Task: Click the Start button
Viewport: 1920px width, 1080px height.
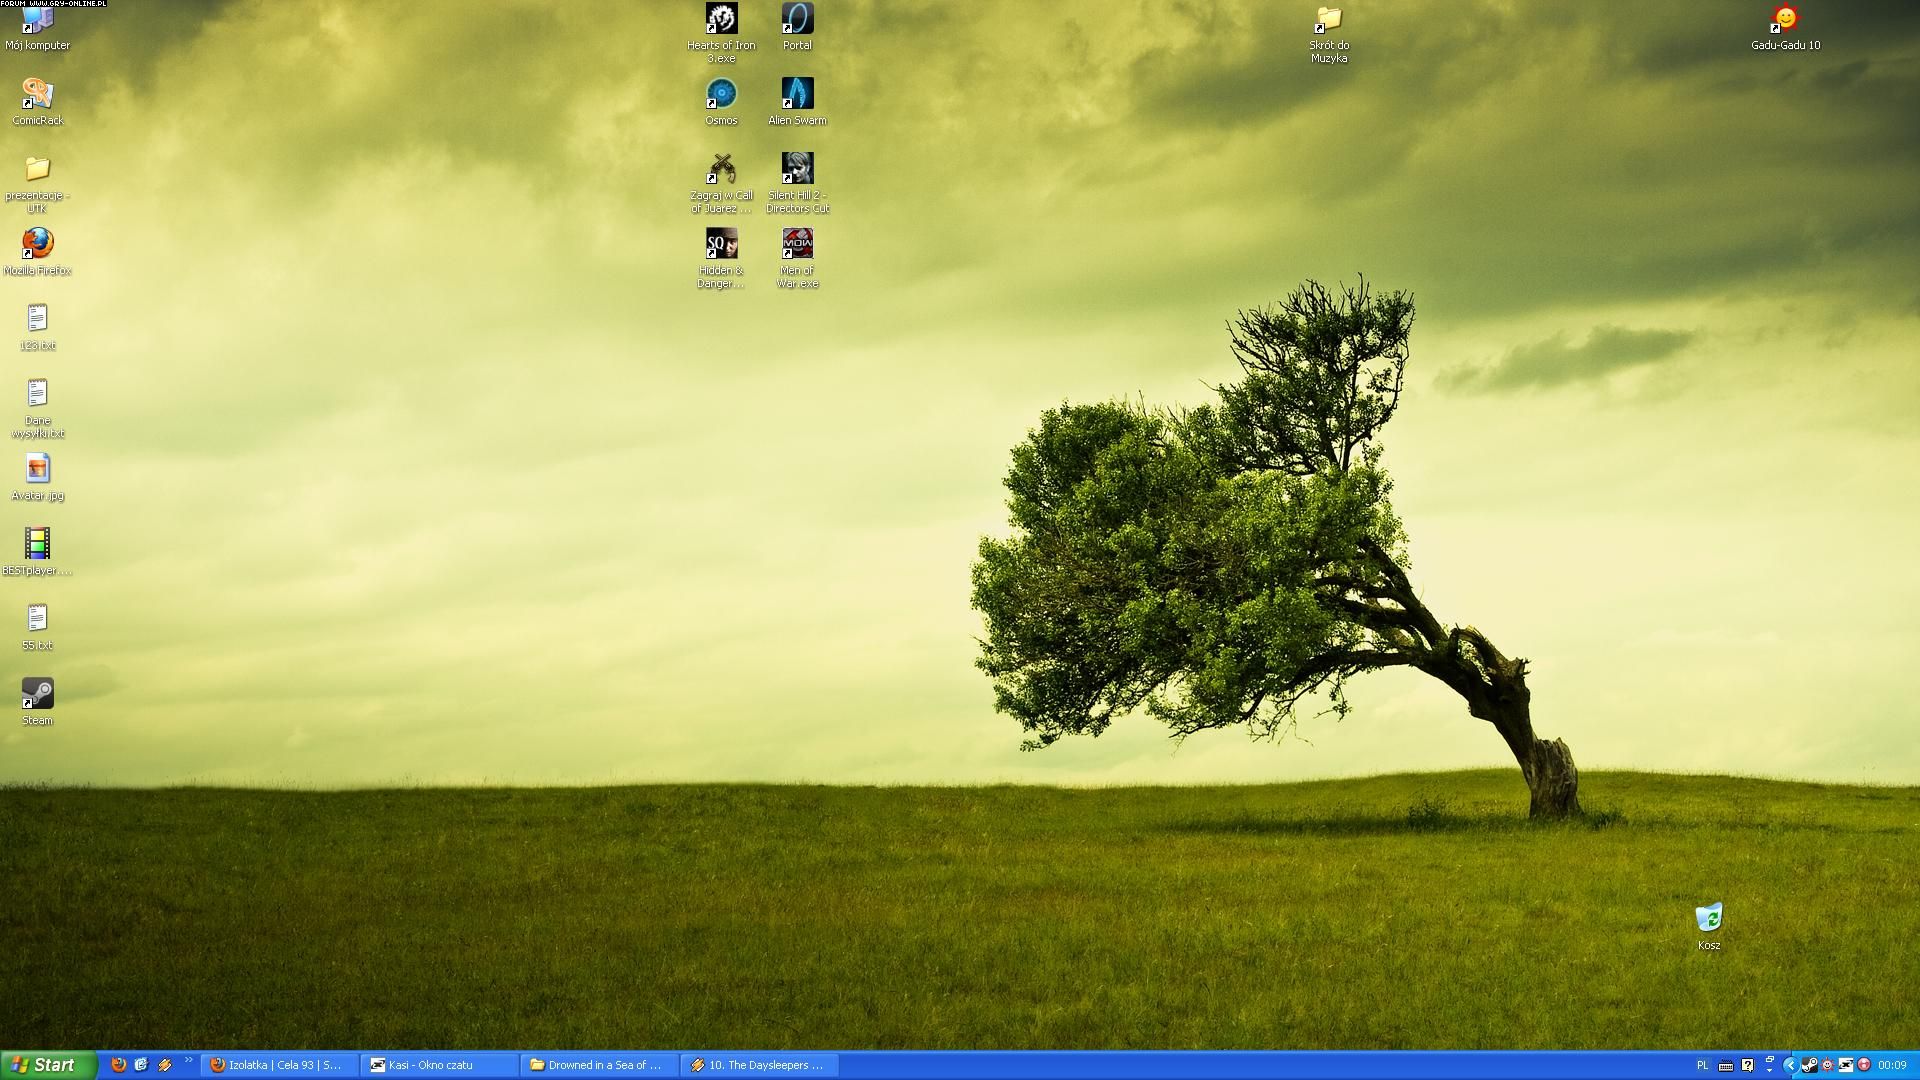Action: (48, 1065)
